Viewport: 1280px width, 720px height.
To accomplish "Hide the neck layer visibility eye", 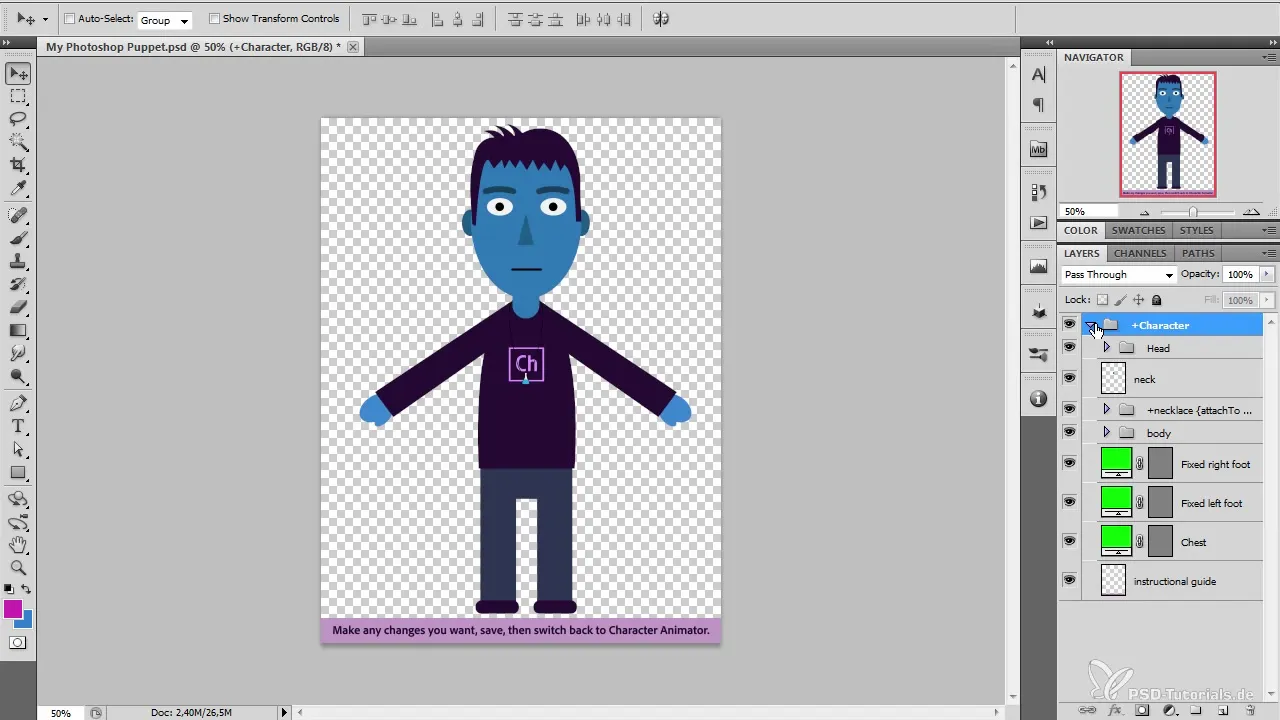I will coord(1069,378).
